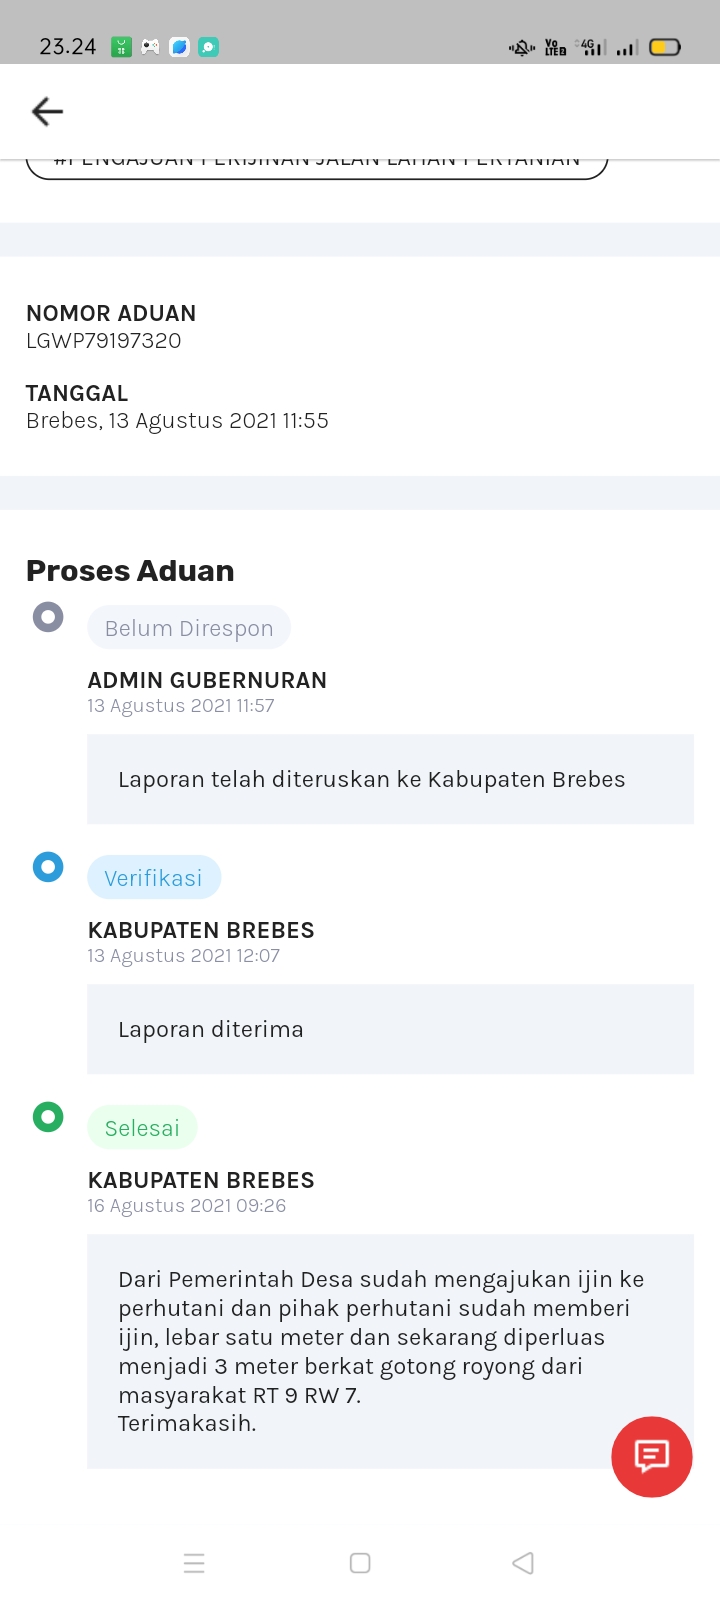Tap the Selesai status chip
The image size is (720, 1600).
pyautogui.click(x=142, y=1128)
